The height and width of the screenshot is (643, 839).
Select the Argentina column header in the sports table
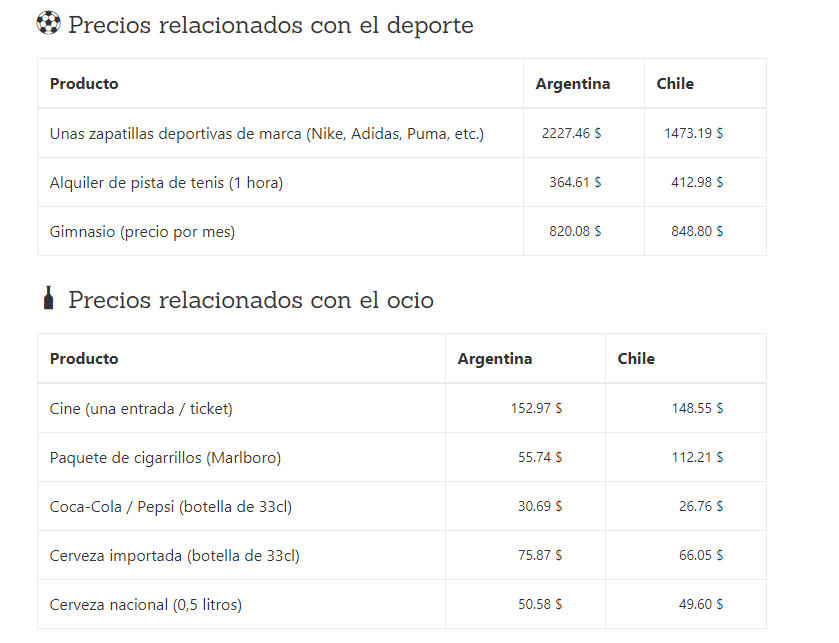point(573,84)
